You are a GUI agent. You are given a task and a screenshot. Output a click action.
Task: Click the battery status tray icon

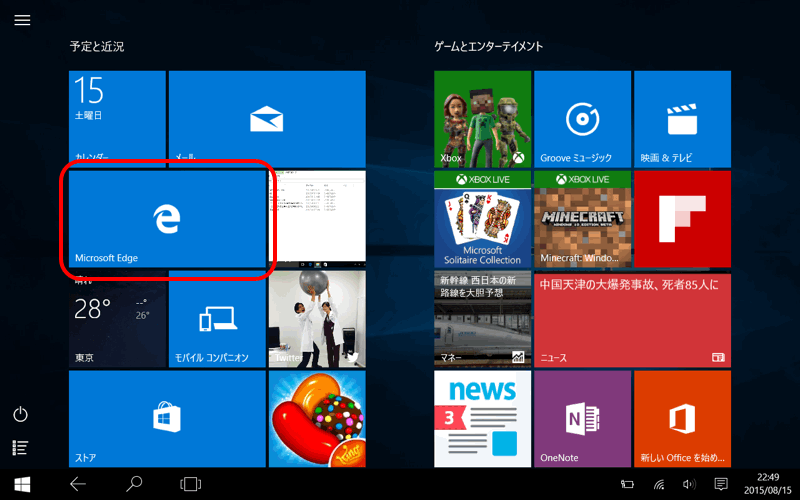tap(627, 484)
